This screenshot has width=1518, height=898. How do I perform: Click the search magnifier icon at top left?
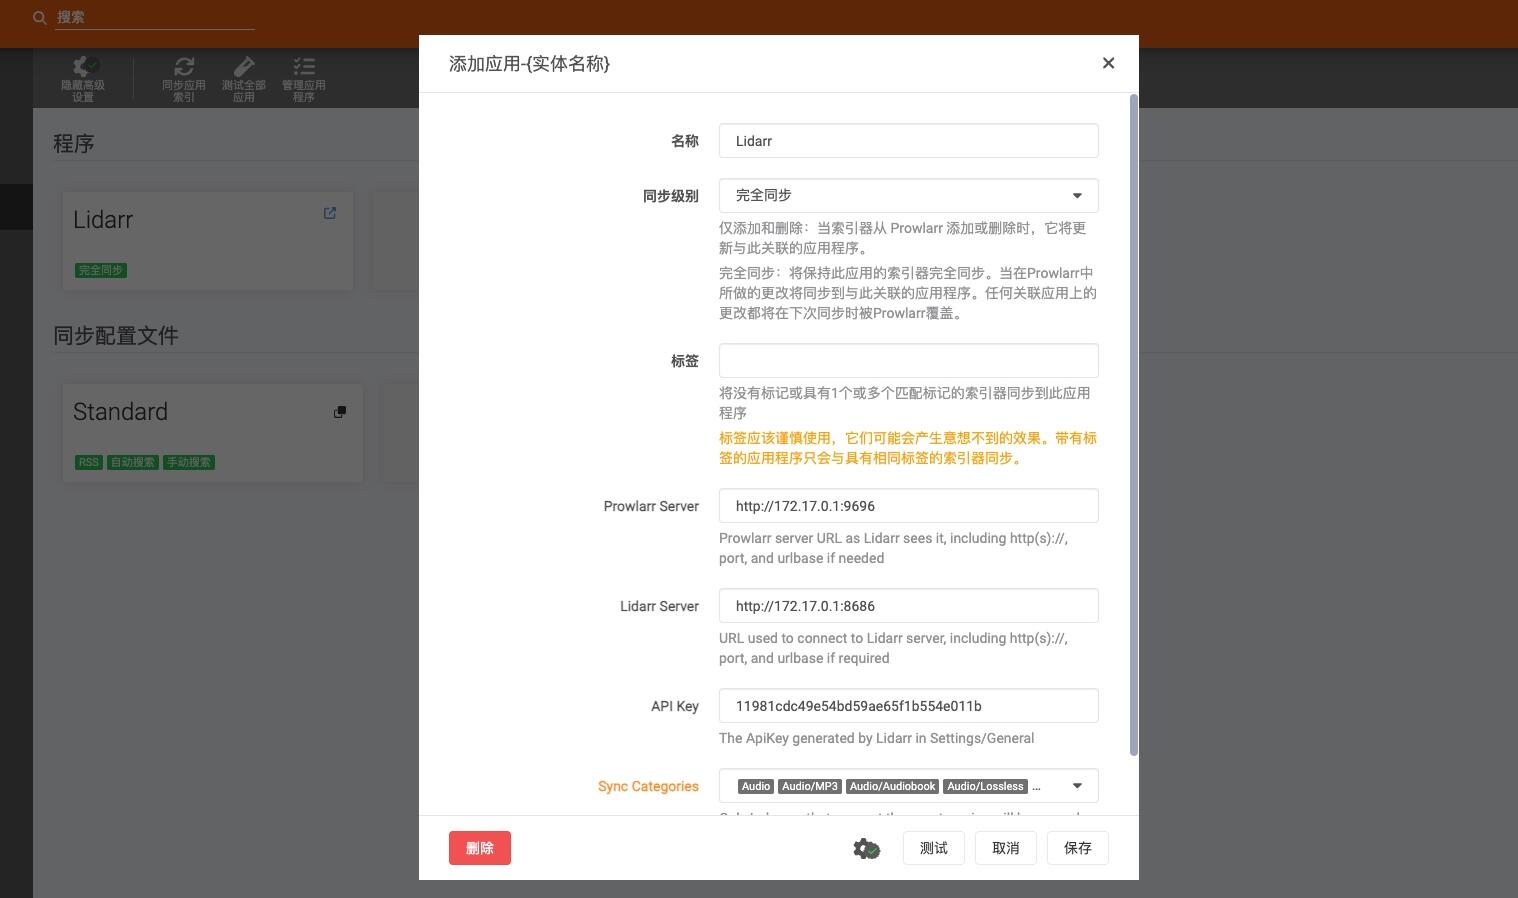40,17
